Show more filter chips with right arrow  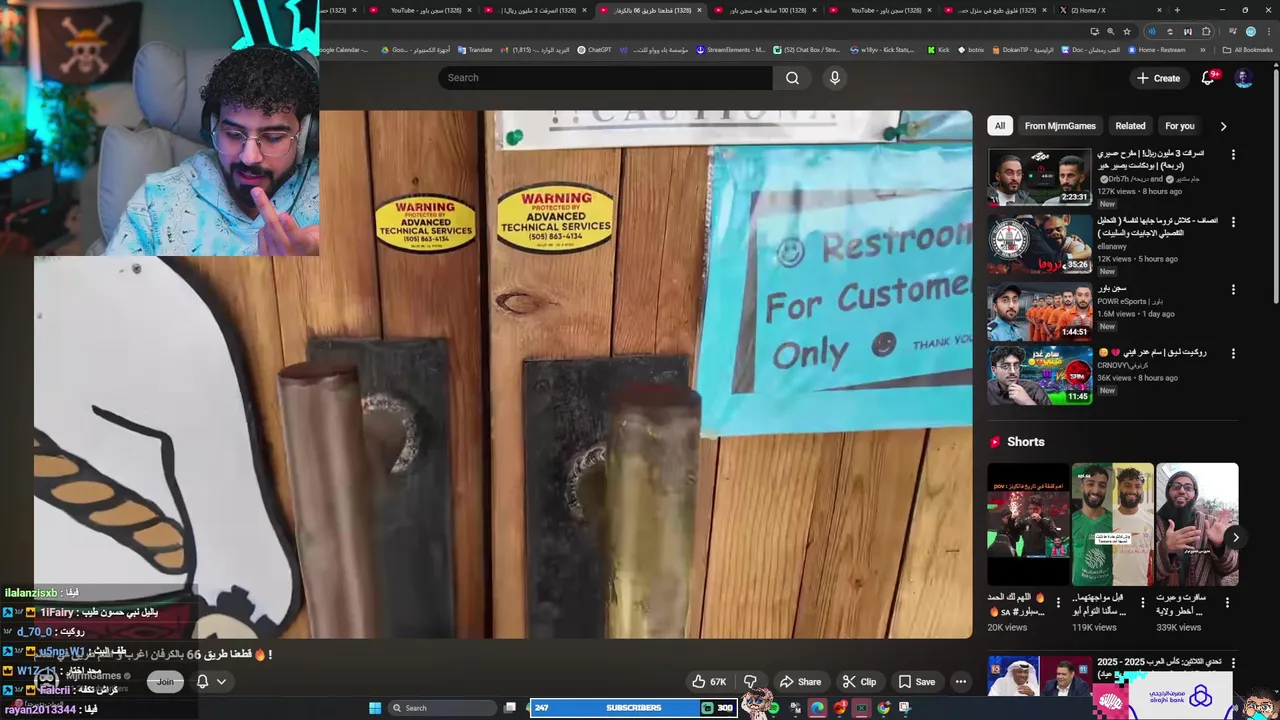coord(1223,126)
